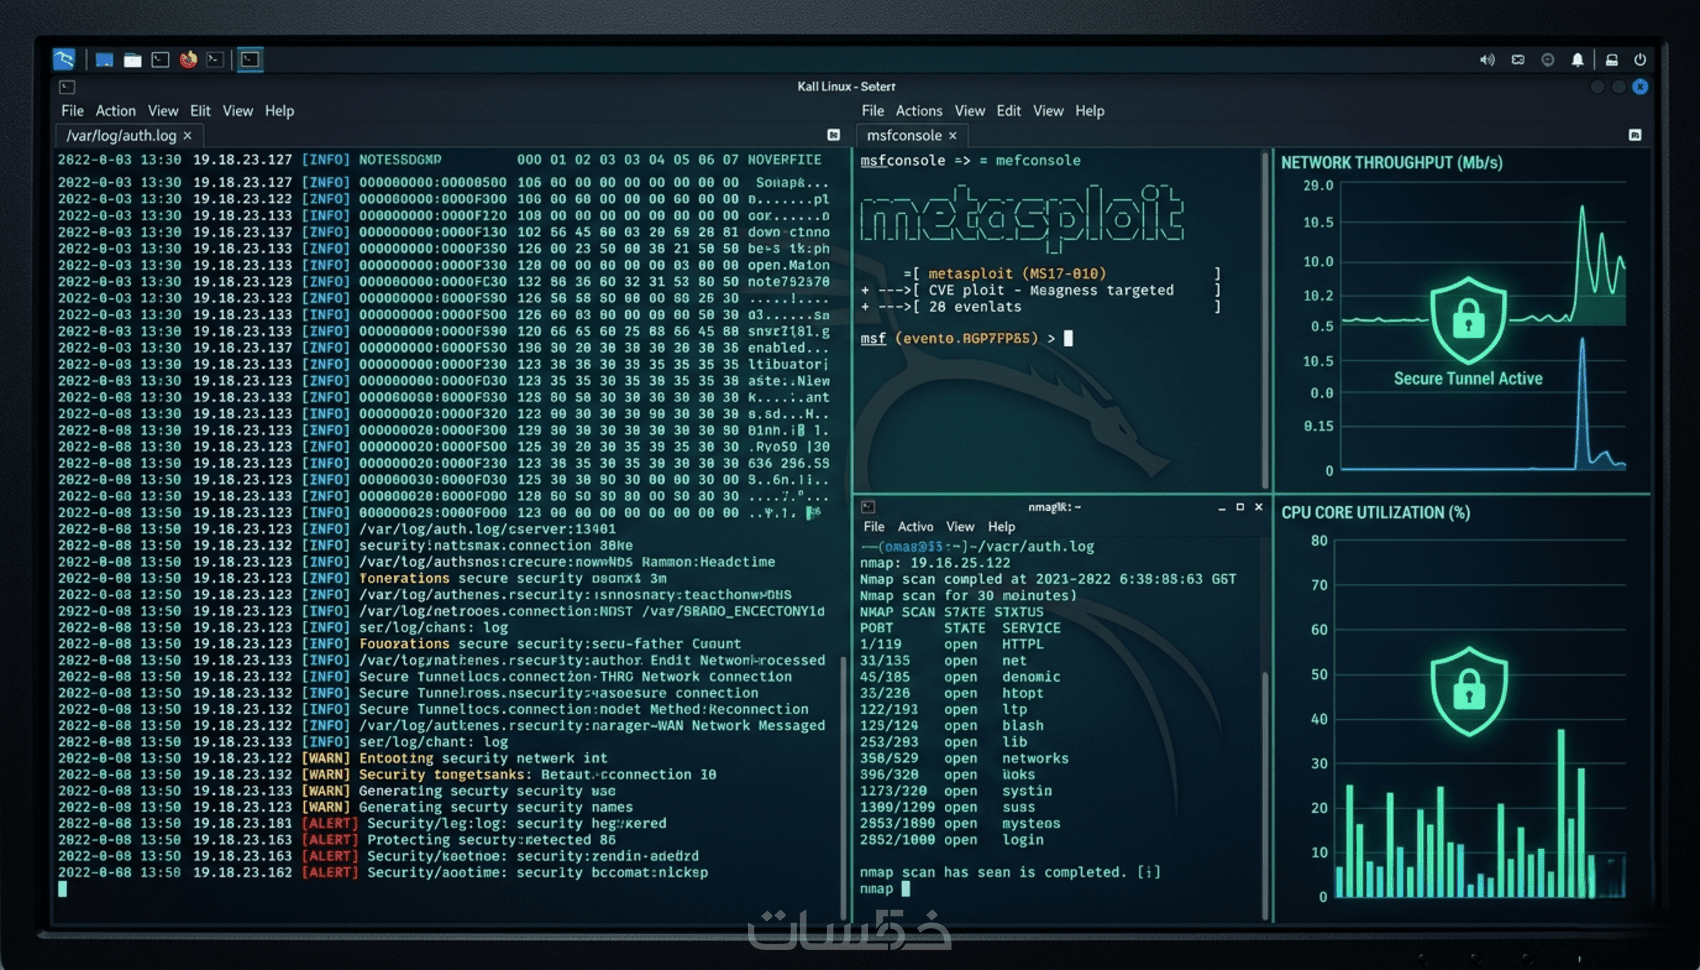Select the highlighted active terminal taskbar button
1700x970 pixels.
pyautogui.click(x=250, y=60)
